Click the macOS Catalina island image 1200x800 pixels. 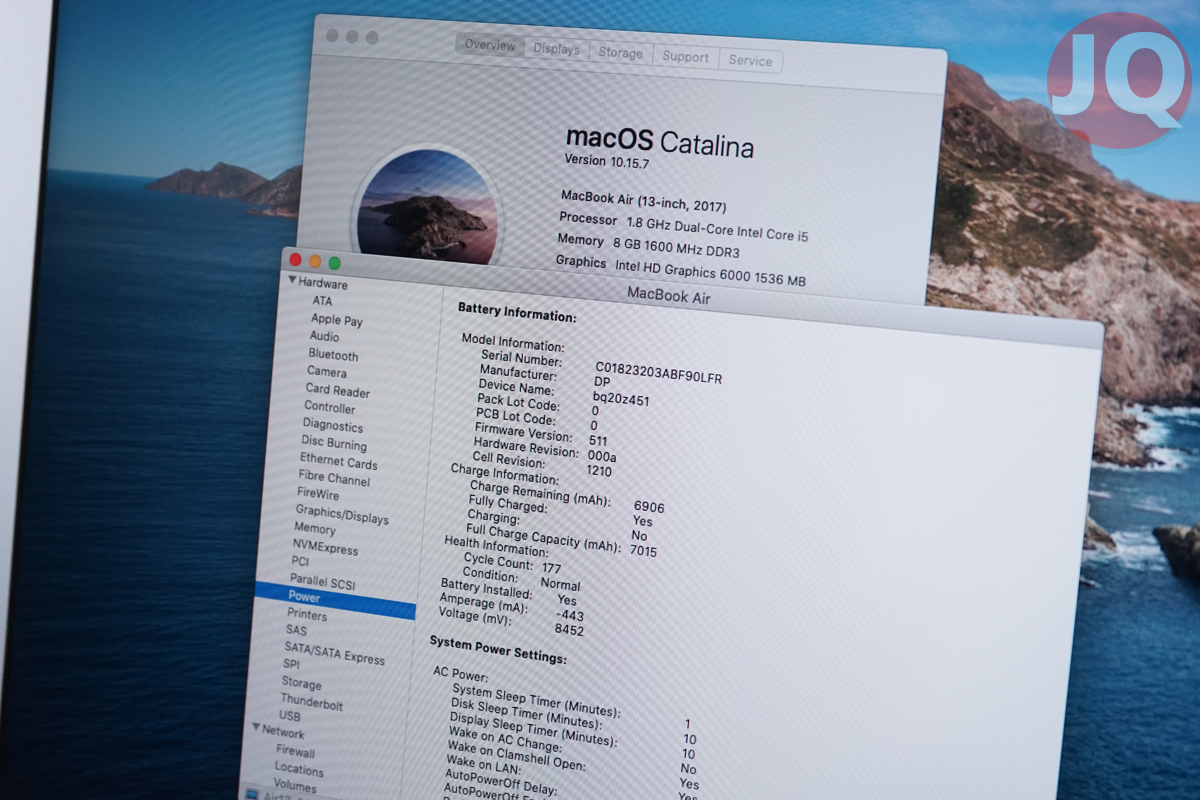coord(429,208)
